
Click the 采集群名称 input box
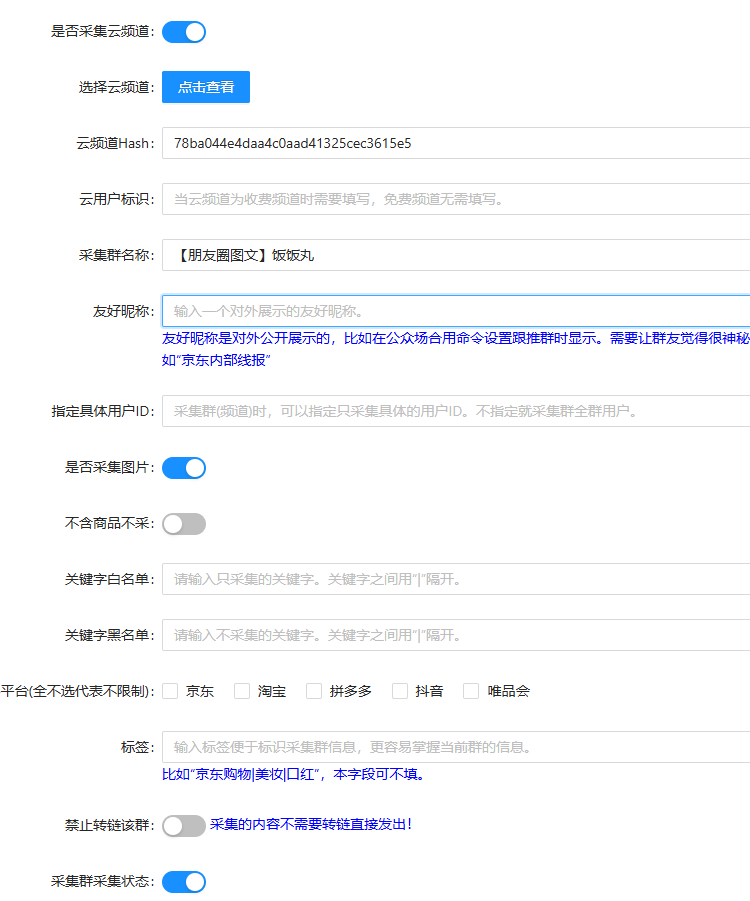456,255
